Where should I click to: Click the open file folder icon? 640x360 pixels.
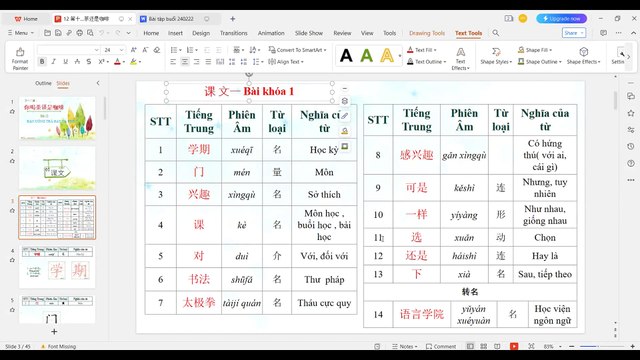(x=47, y=33)
